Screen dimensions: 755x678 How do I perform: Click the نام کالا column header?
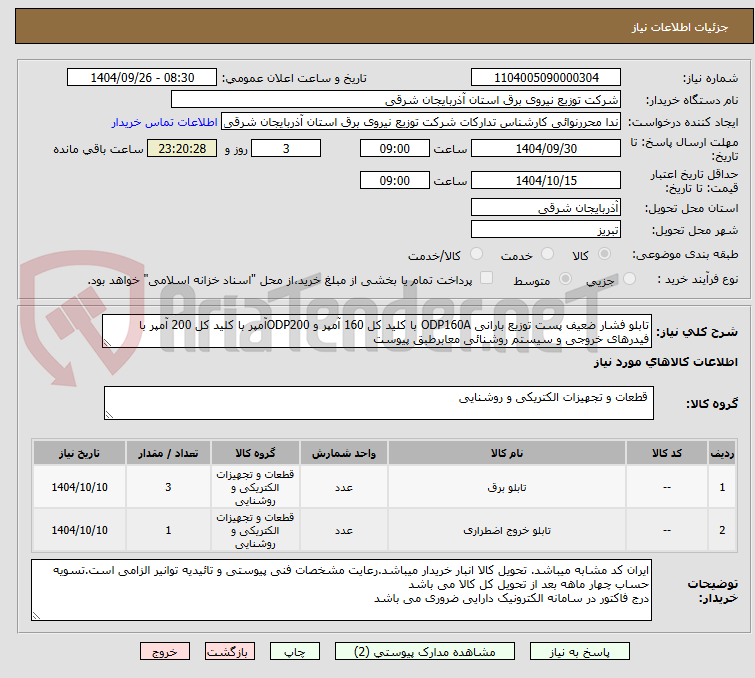(x=507, y=453)
